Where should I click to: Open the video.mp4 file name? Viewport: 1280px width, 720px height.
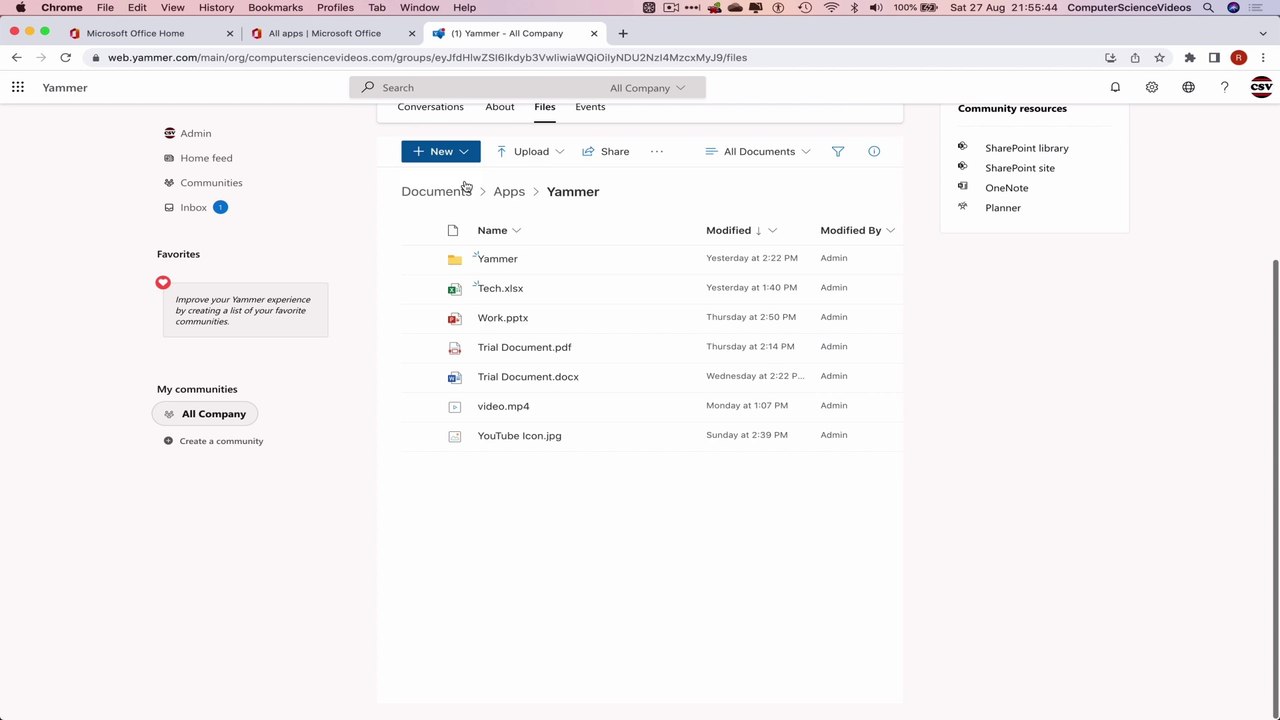(503, 407)
